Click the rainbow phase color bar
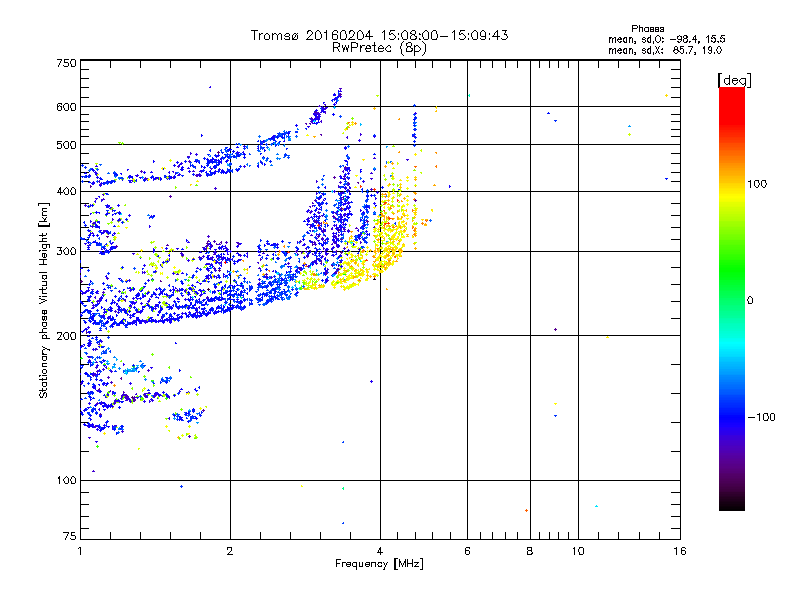 732,299
